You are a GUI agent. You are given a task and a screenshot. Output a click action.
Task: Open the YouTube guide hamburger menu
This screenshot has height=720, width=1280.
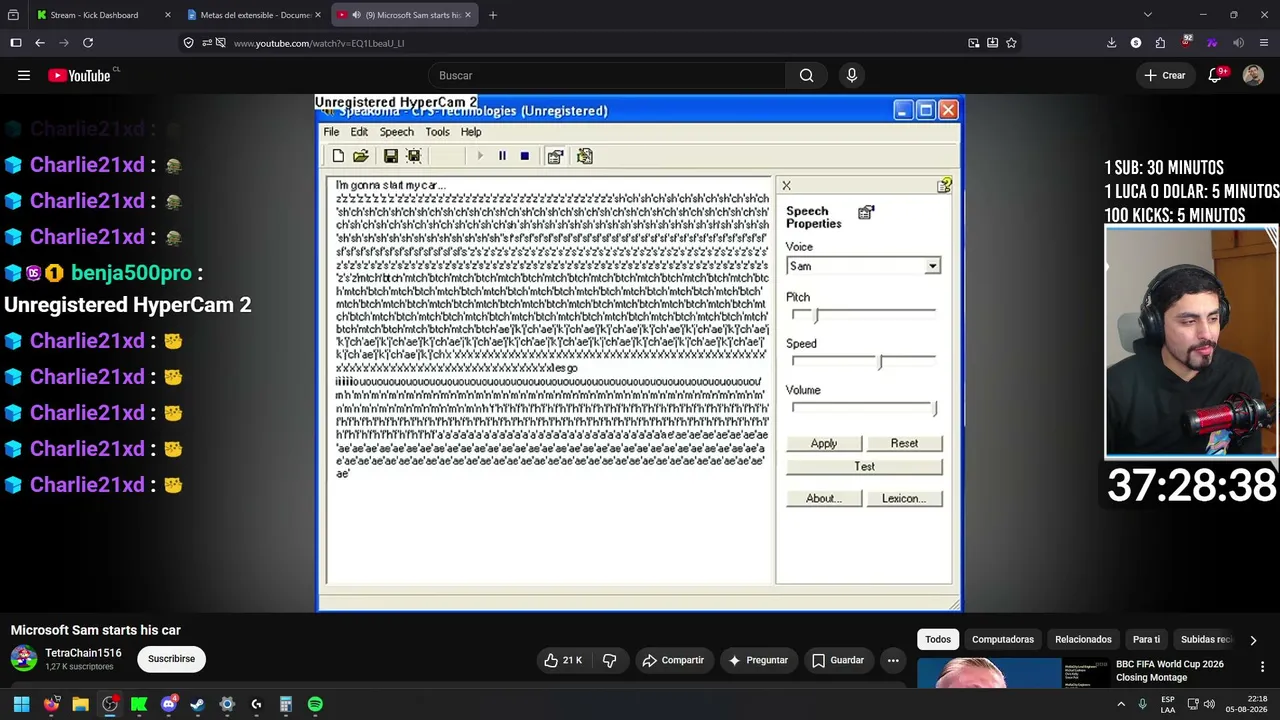[24, 75]
